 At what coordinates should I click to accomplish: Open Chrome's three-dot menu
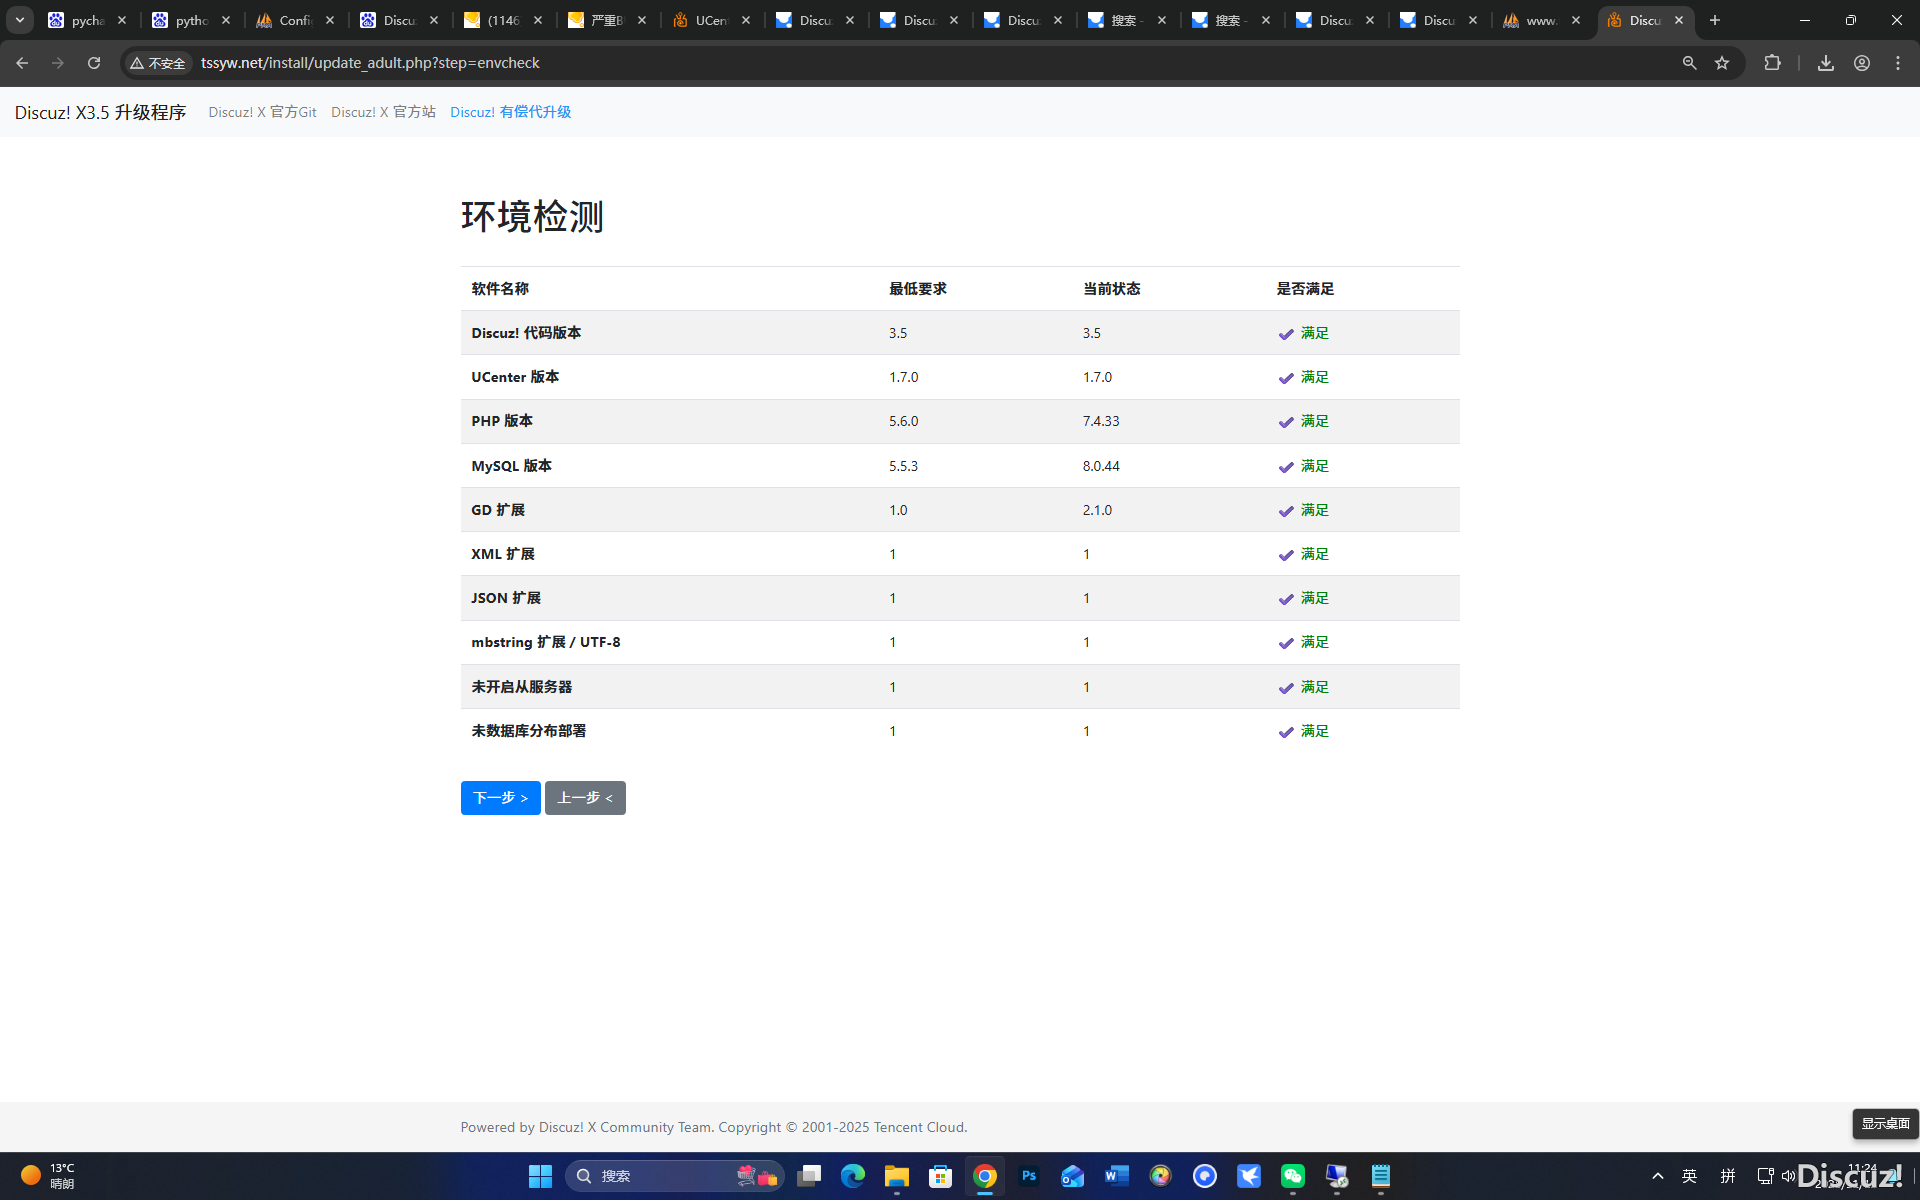(1898, 62)
